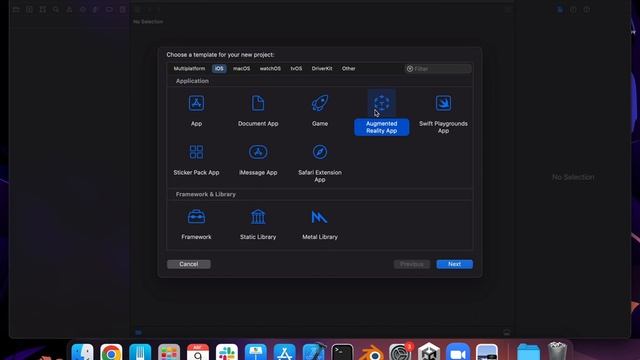Screen dimensions: 640x360
Task: Open Zoom from the Dock
Action: tap(458, 353)
